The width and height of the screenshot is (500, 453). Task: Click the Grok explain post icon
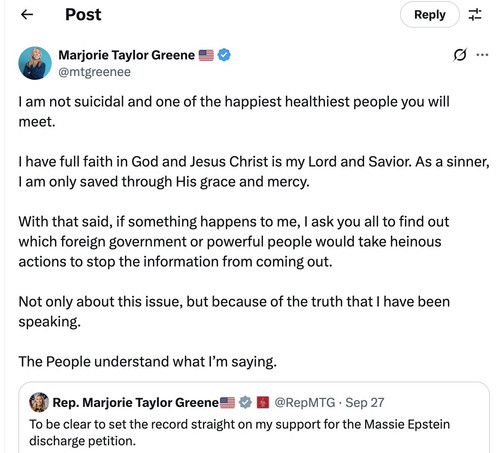coord(460,55)
